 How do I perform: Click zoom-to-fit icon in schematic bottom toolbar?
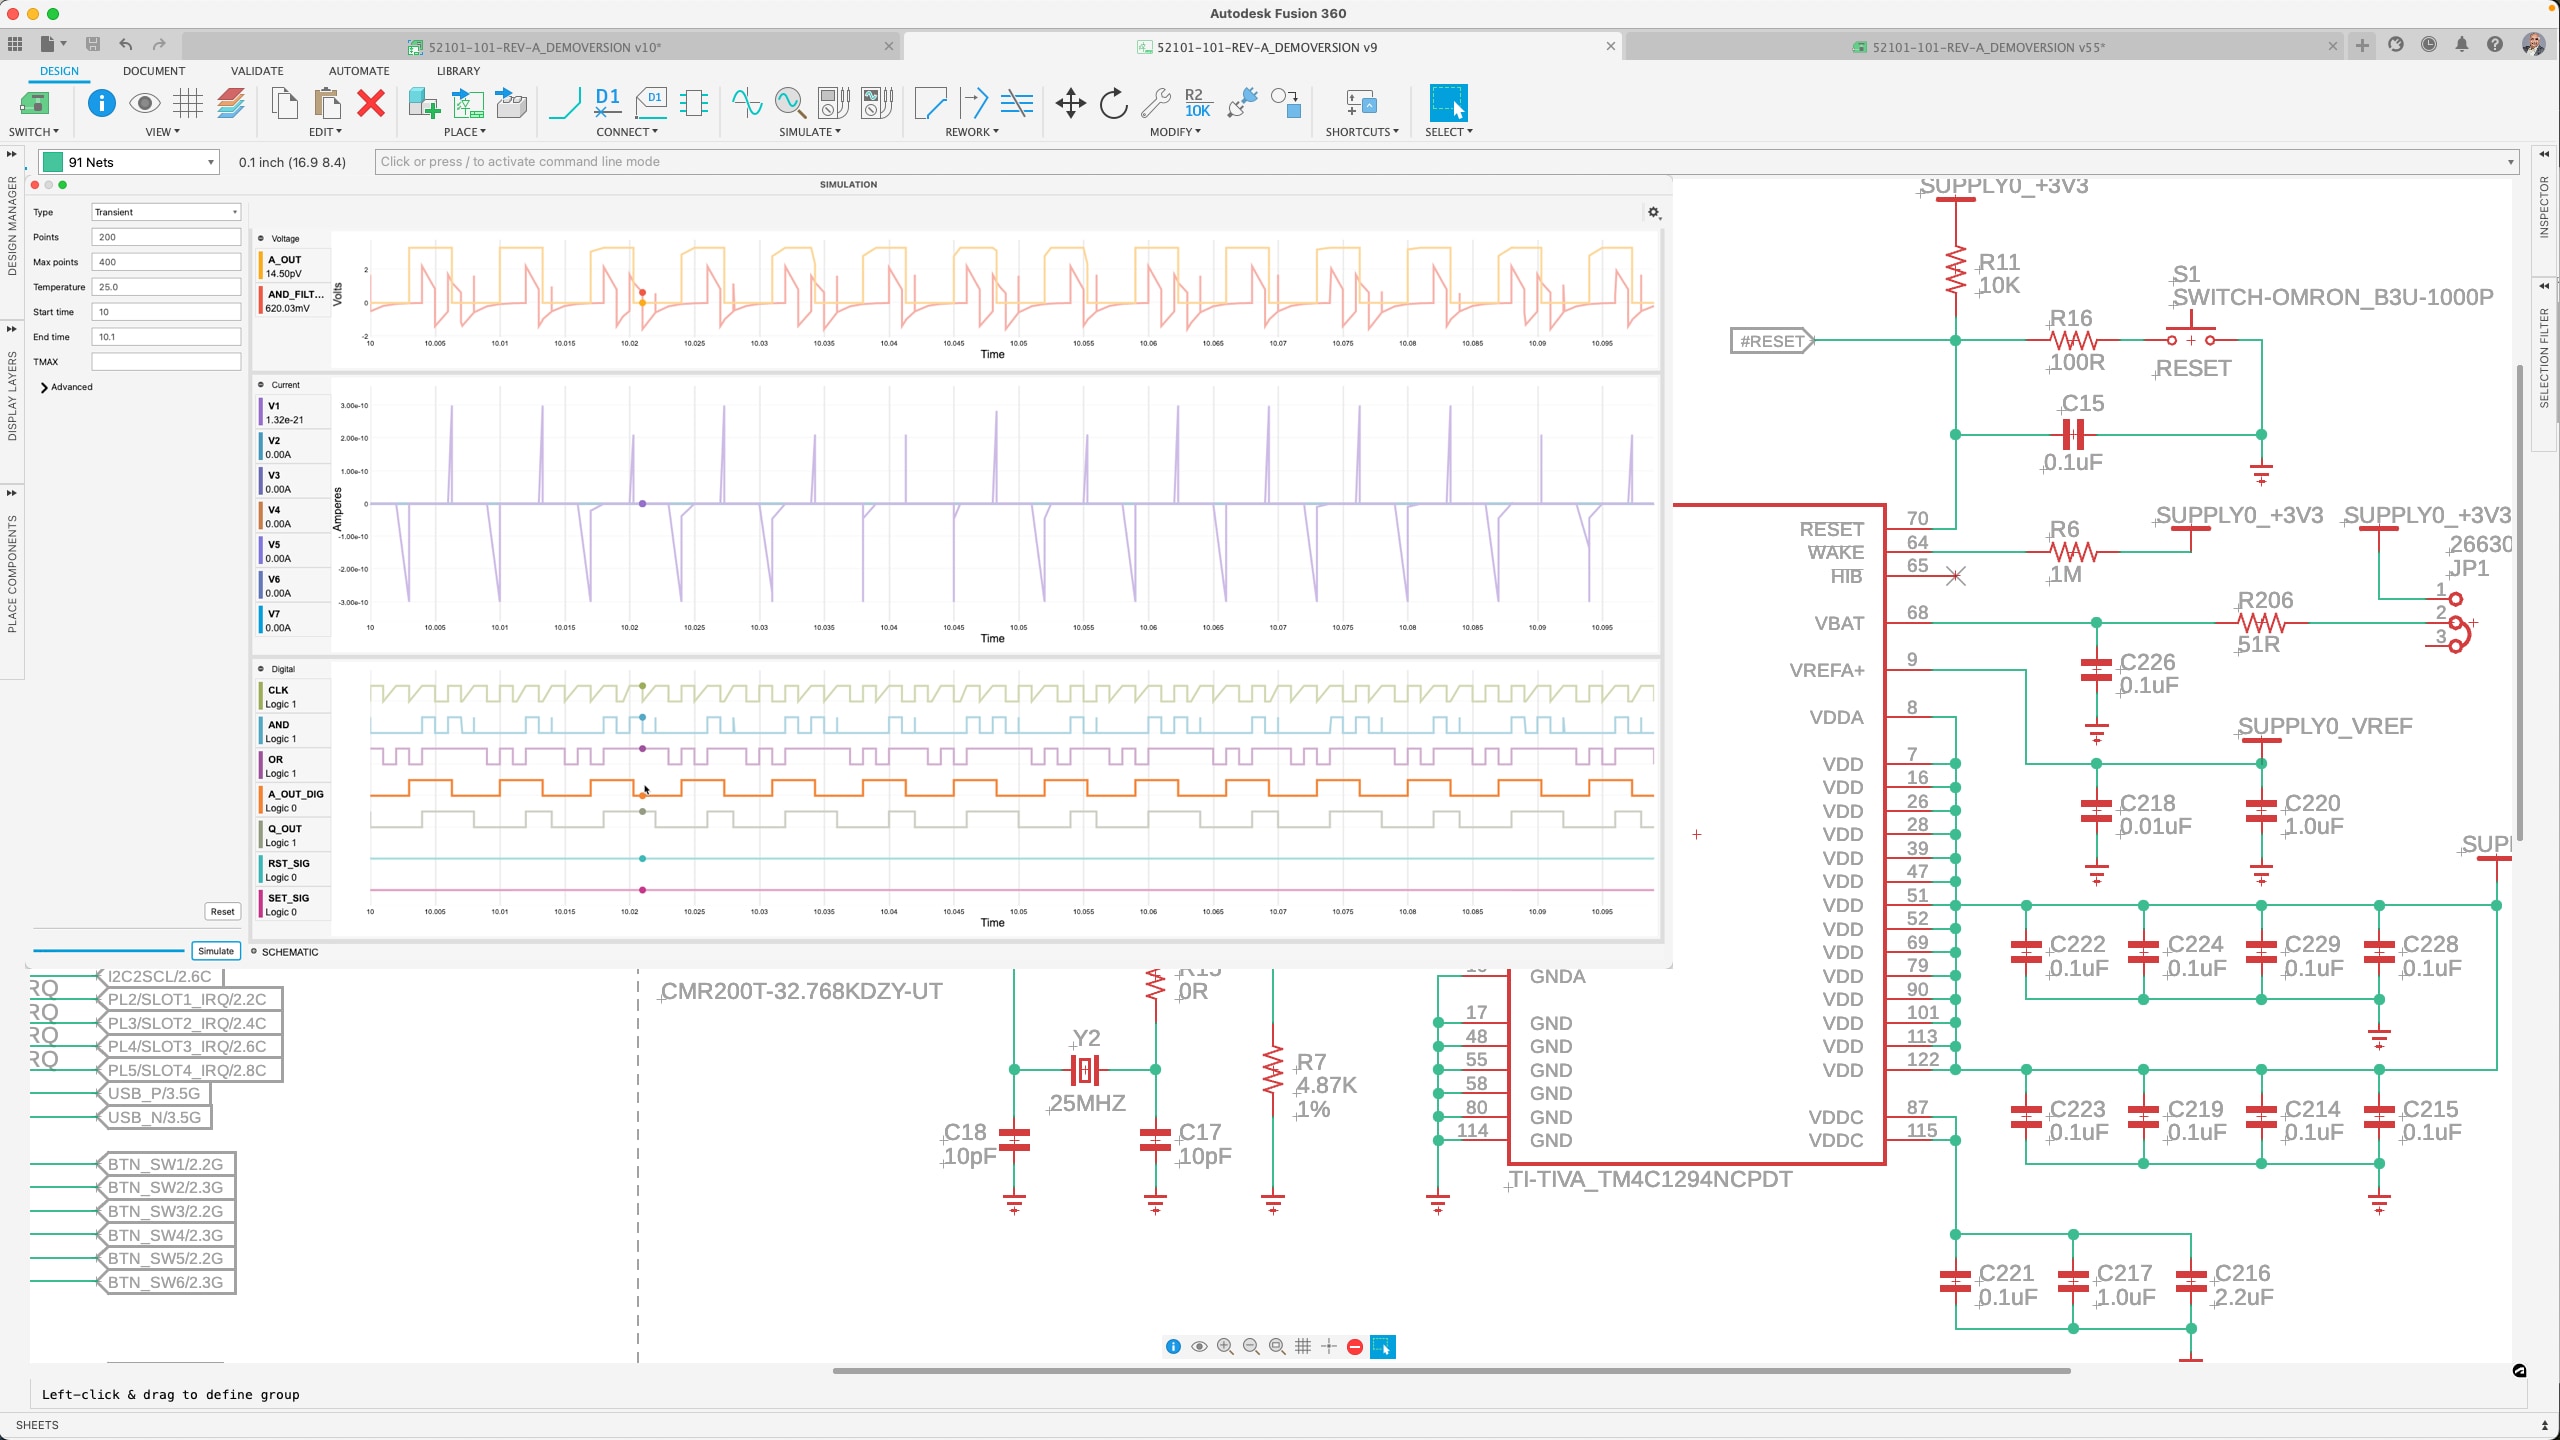(1276, 1346)
